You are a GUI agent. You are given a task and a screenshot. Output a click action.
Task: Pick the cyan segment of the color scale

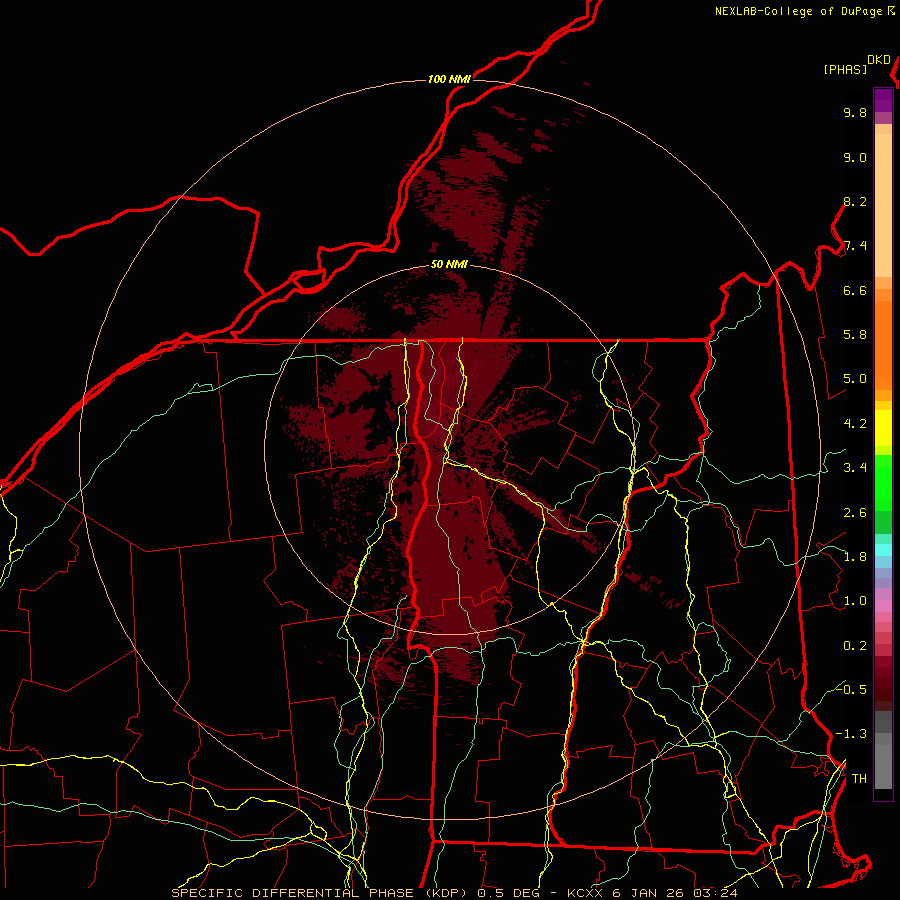[x=883, y=550]
